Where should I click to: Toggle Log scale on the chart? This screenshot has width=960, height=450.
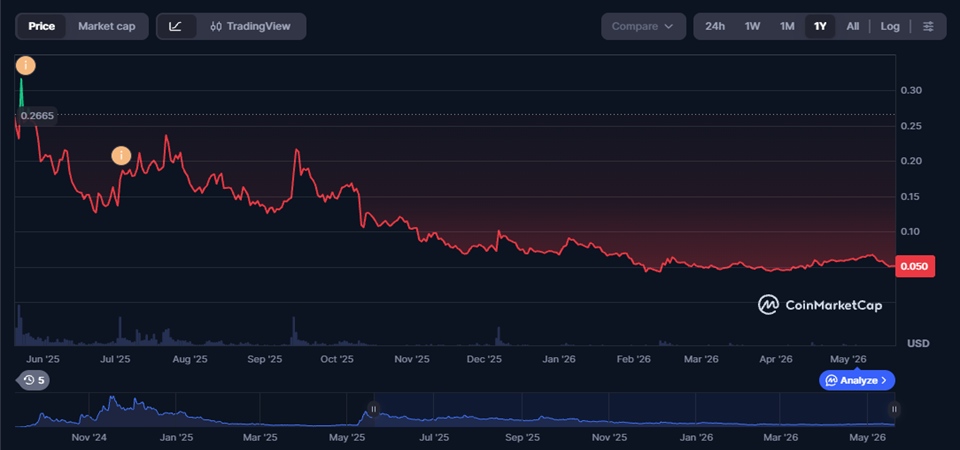(x=890, y=26)
